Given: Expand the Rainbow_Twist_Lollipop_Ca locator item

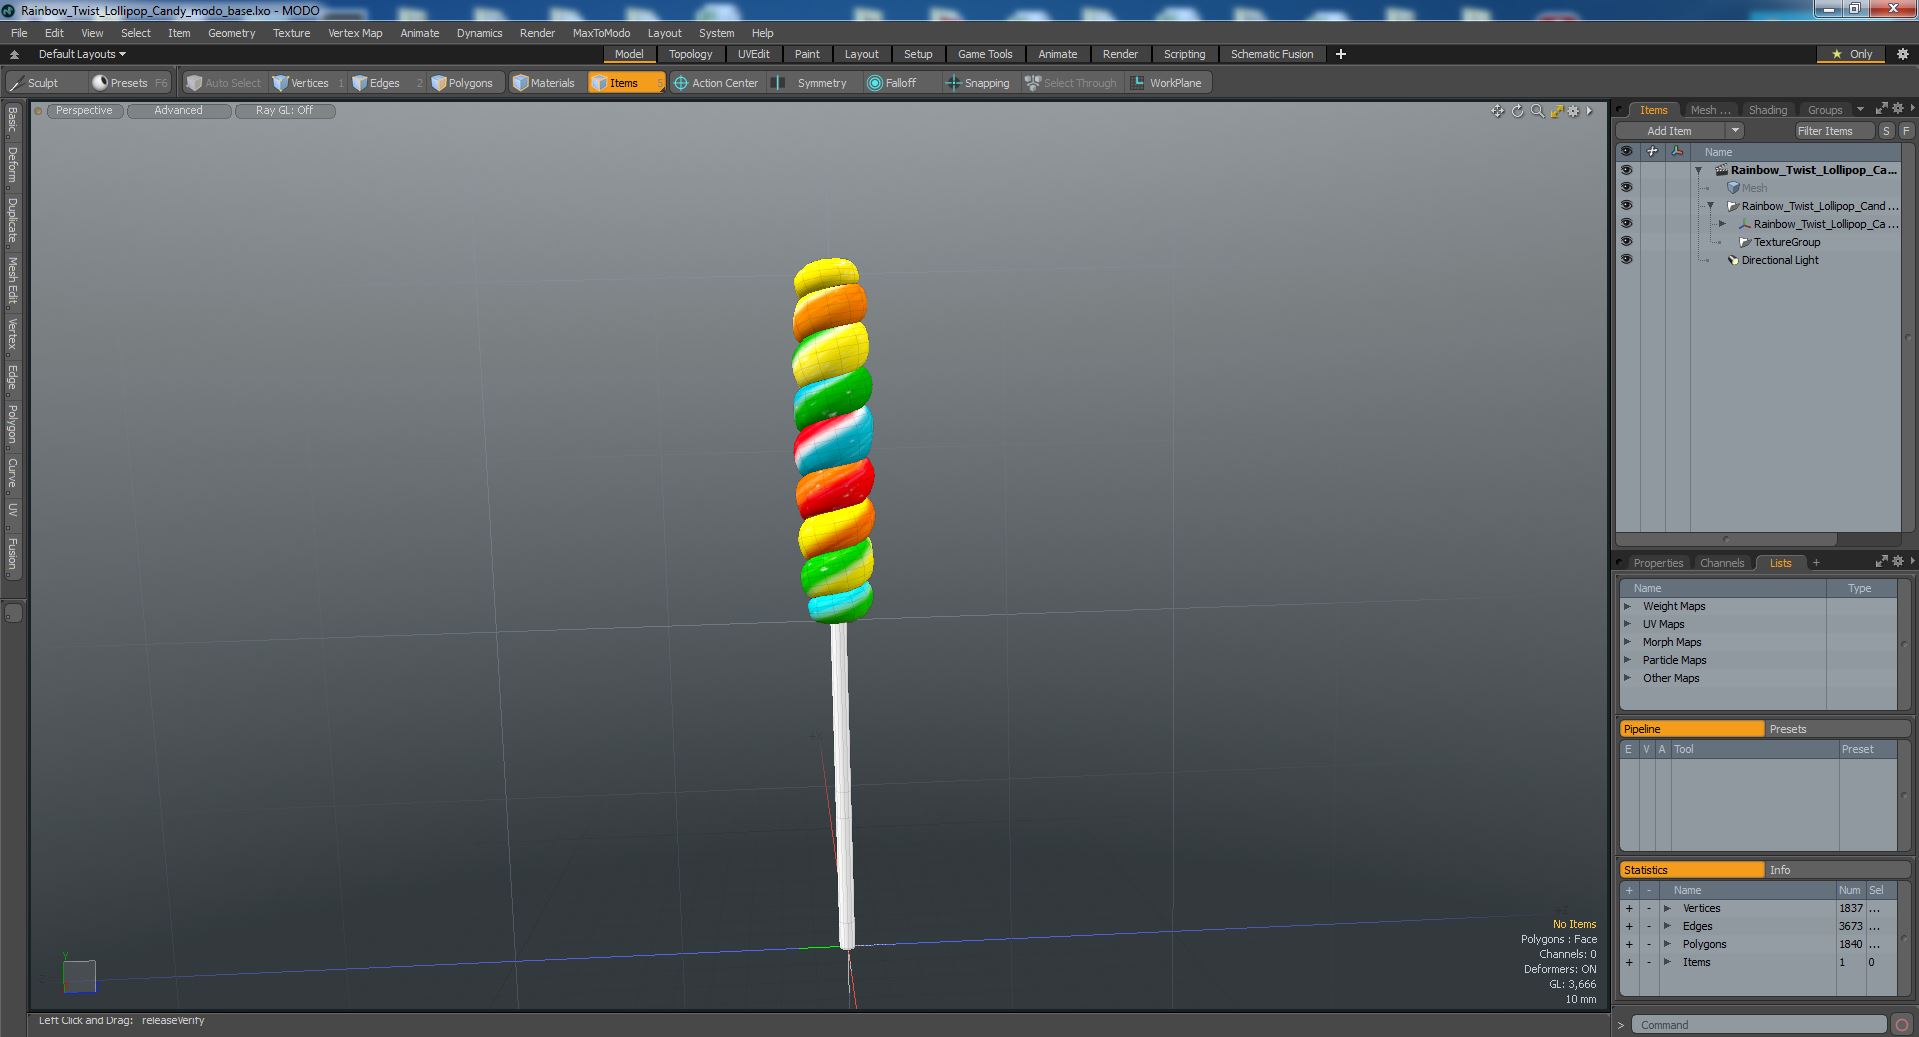Looking at the screenshot, I should click(1722, 225).
